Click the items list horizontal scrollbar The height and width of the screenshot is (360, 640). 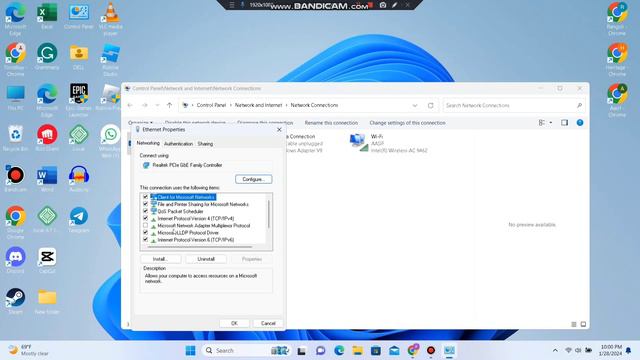click(x=200, y=247)
